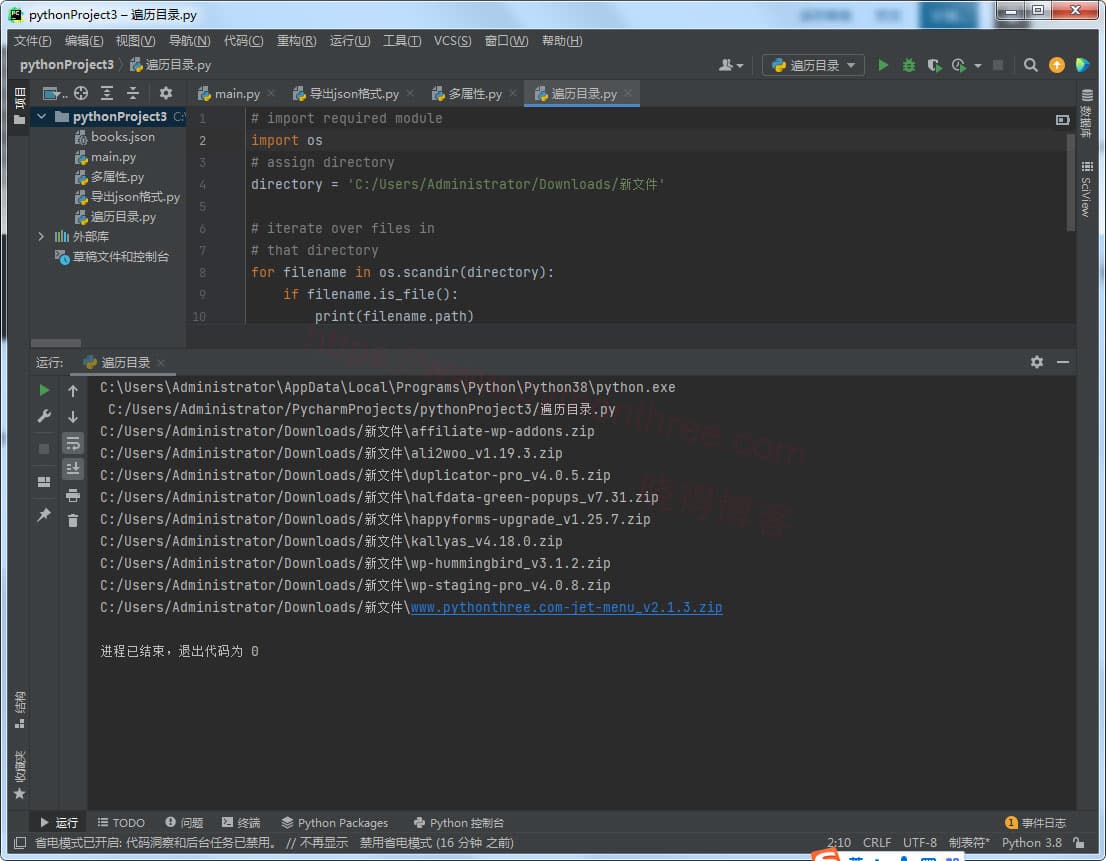Expand all in project panel

[107, 93]
